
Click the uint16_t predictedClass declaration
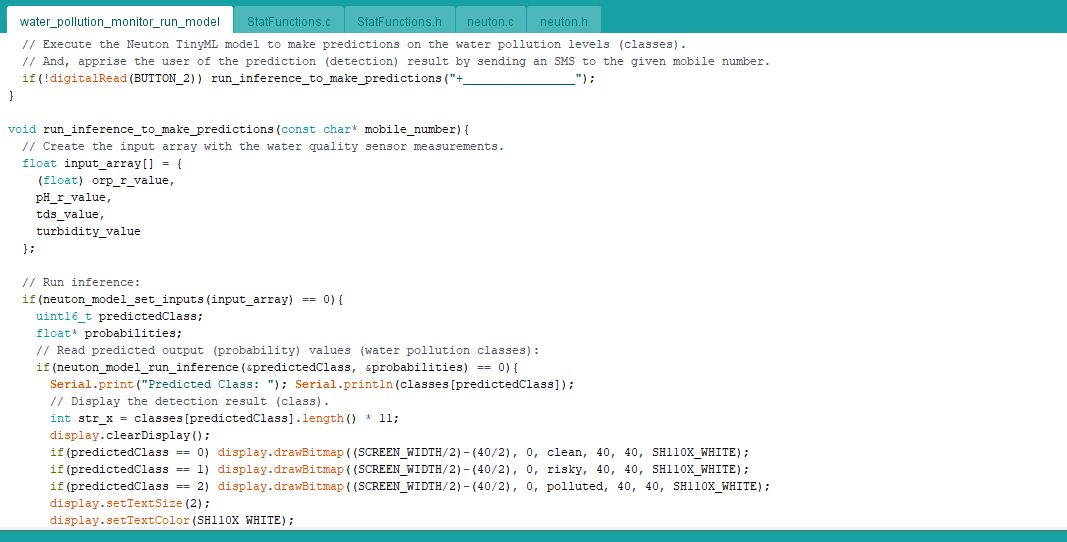coord(119,316)
